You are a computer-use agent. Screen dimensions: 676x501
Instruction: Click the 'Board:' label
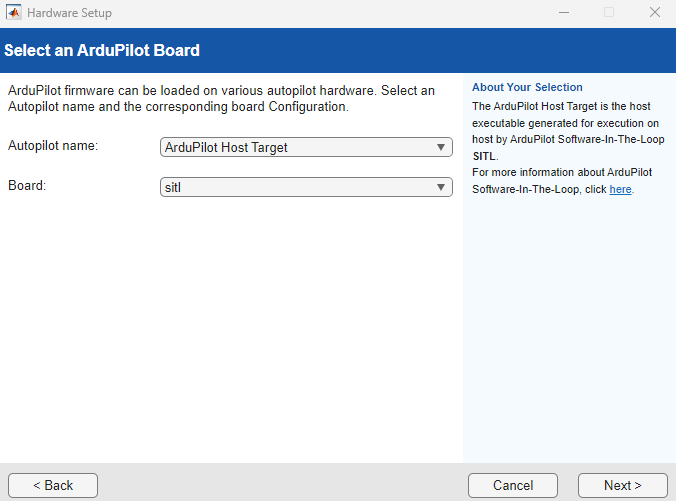[x=27, y=185]
